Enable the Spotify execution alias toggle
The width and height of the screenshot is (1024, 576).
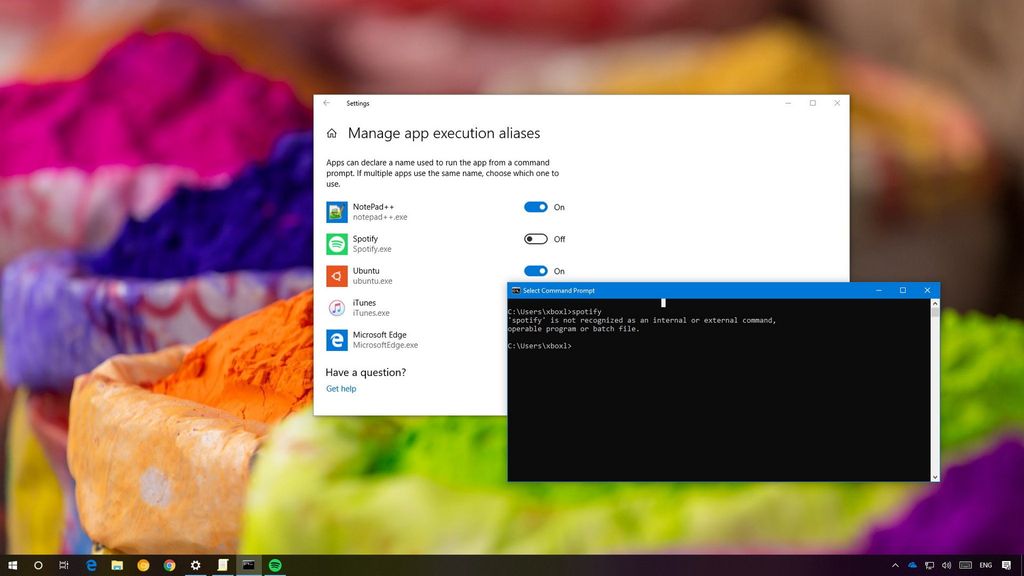click(536, 239)
